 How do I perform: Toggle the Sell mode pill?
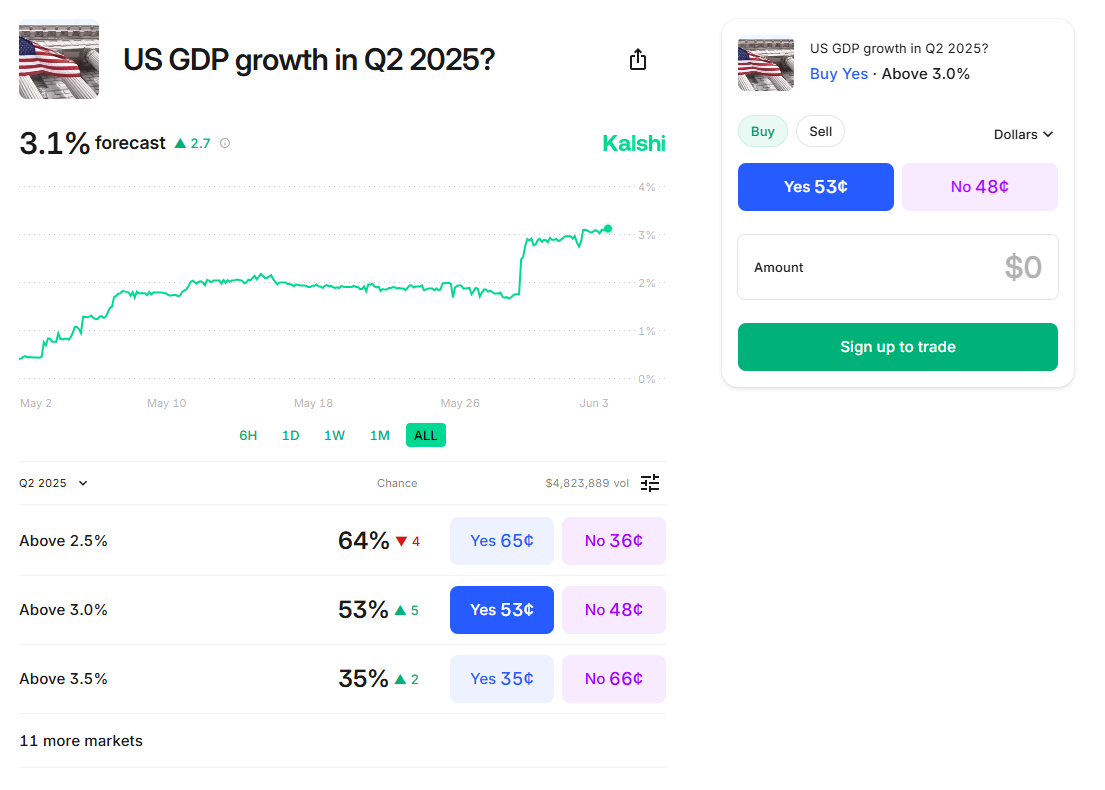click(x=820, y=131)
